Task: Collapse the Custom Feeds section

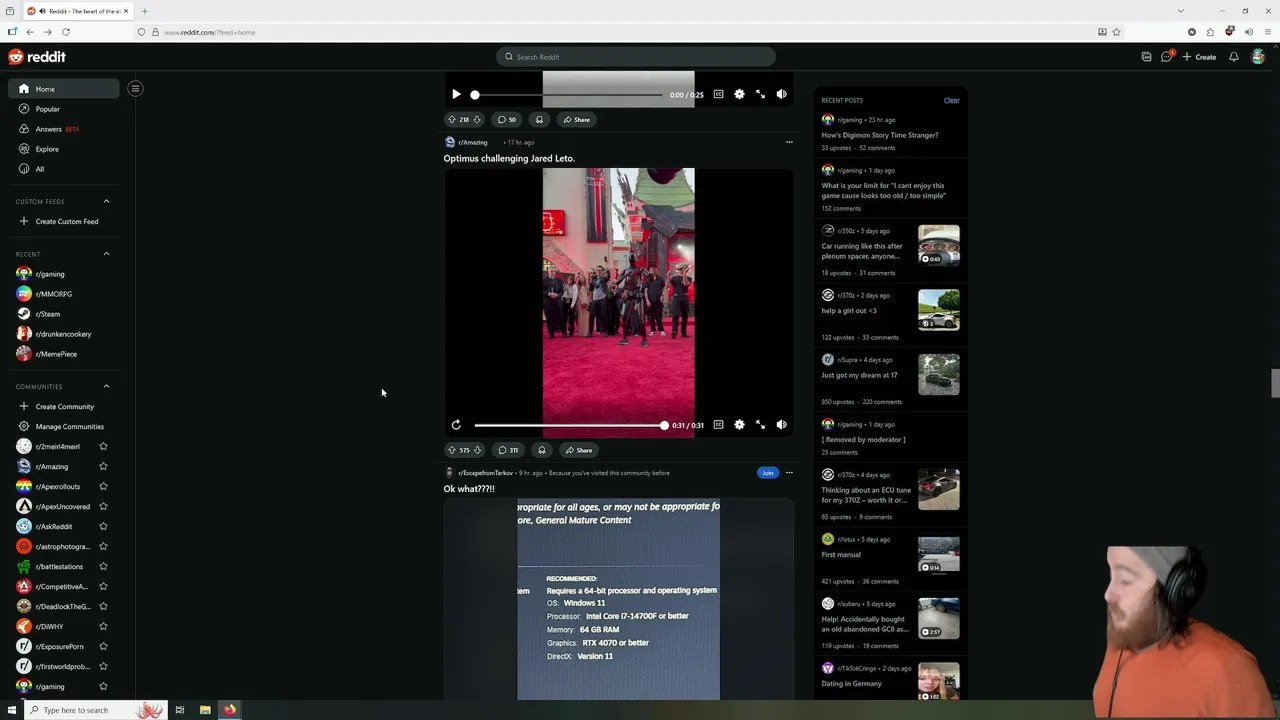Action: [x=106, y=201]
